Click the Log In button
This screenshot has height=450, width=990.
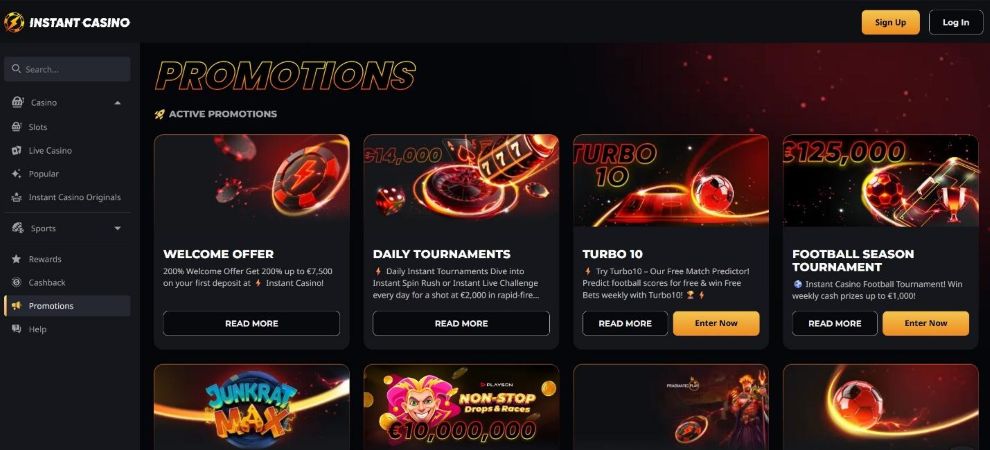(x=956, y=22)
